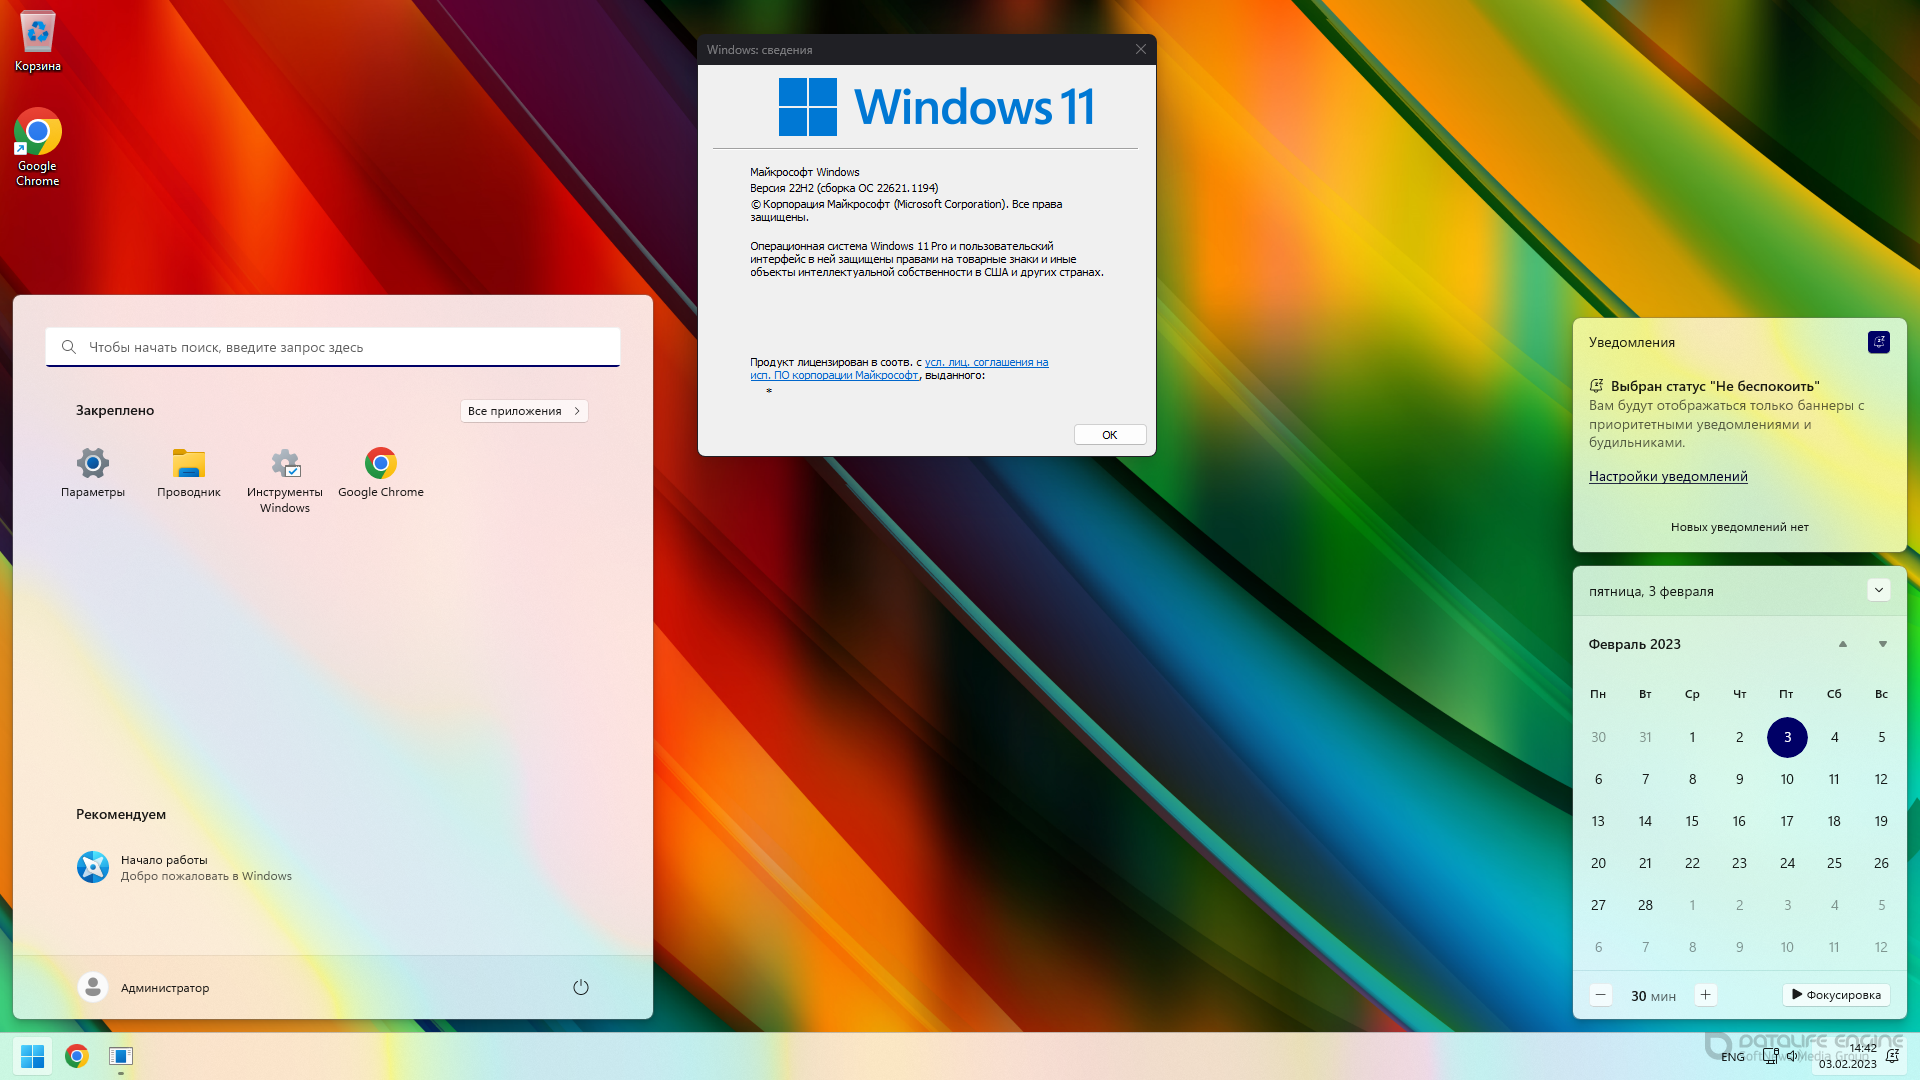Viewport: 1920px width, 1080px height.
Task: Select February 19 in the calendar
Action: 1881,821
